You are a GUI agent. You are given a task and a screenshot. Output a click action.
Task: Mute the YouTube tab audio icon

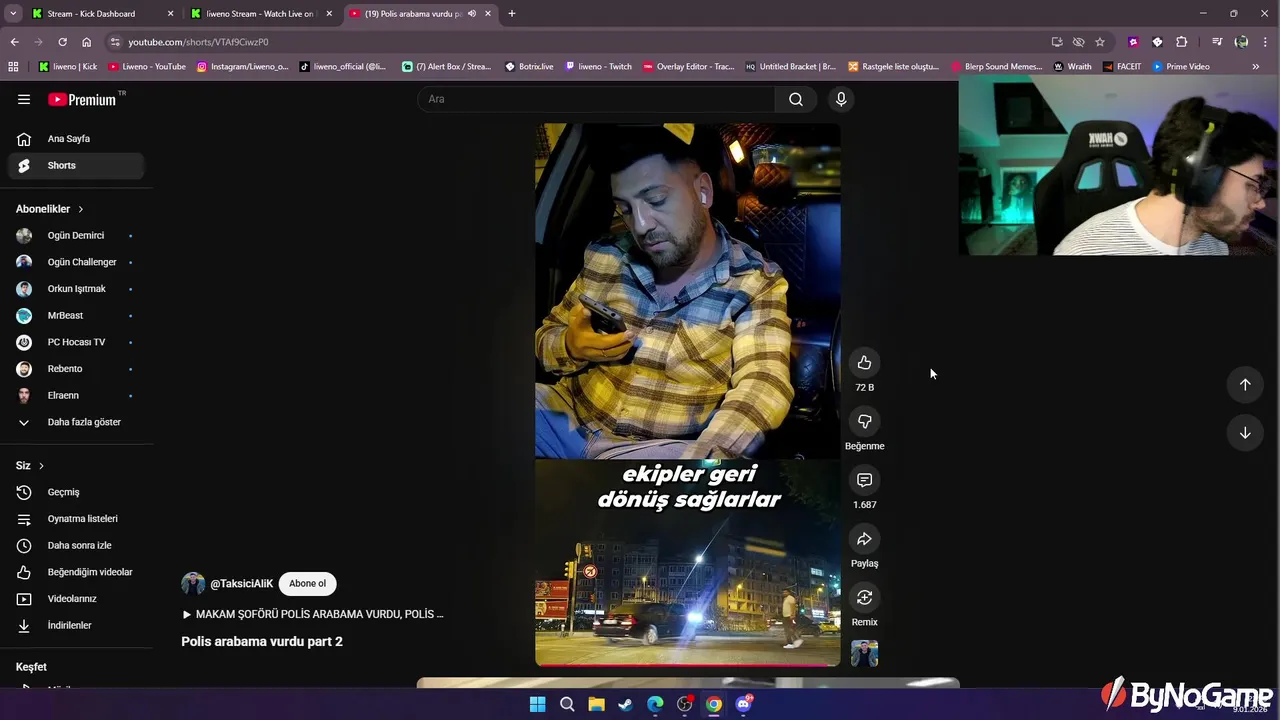(x=472, y=14)
